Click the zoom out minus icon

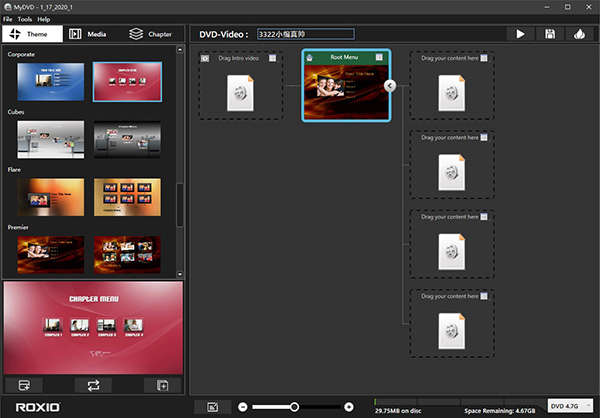click(243, 407)
